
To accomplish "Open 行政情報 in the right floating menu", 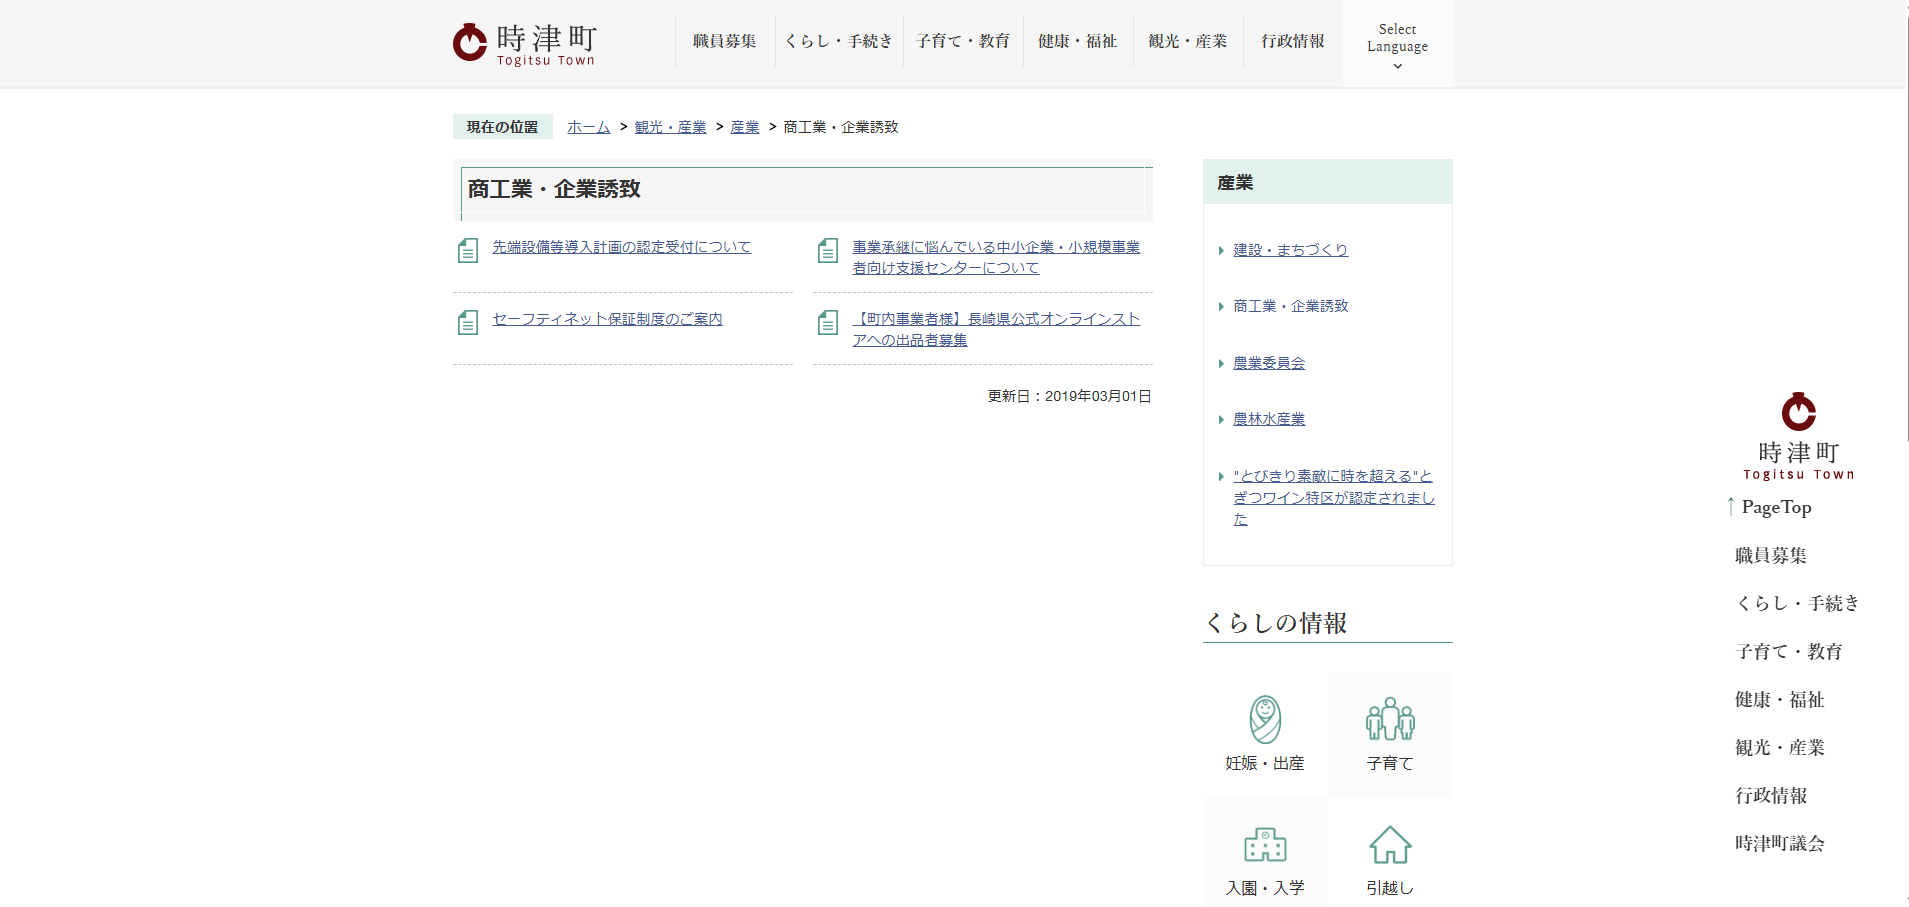I will tap(1771, 795).
